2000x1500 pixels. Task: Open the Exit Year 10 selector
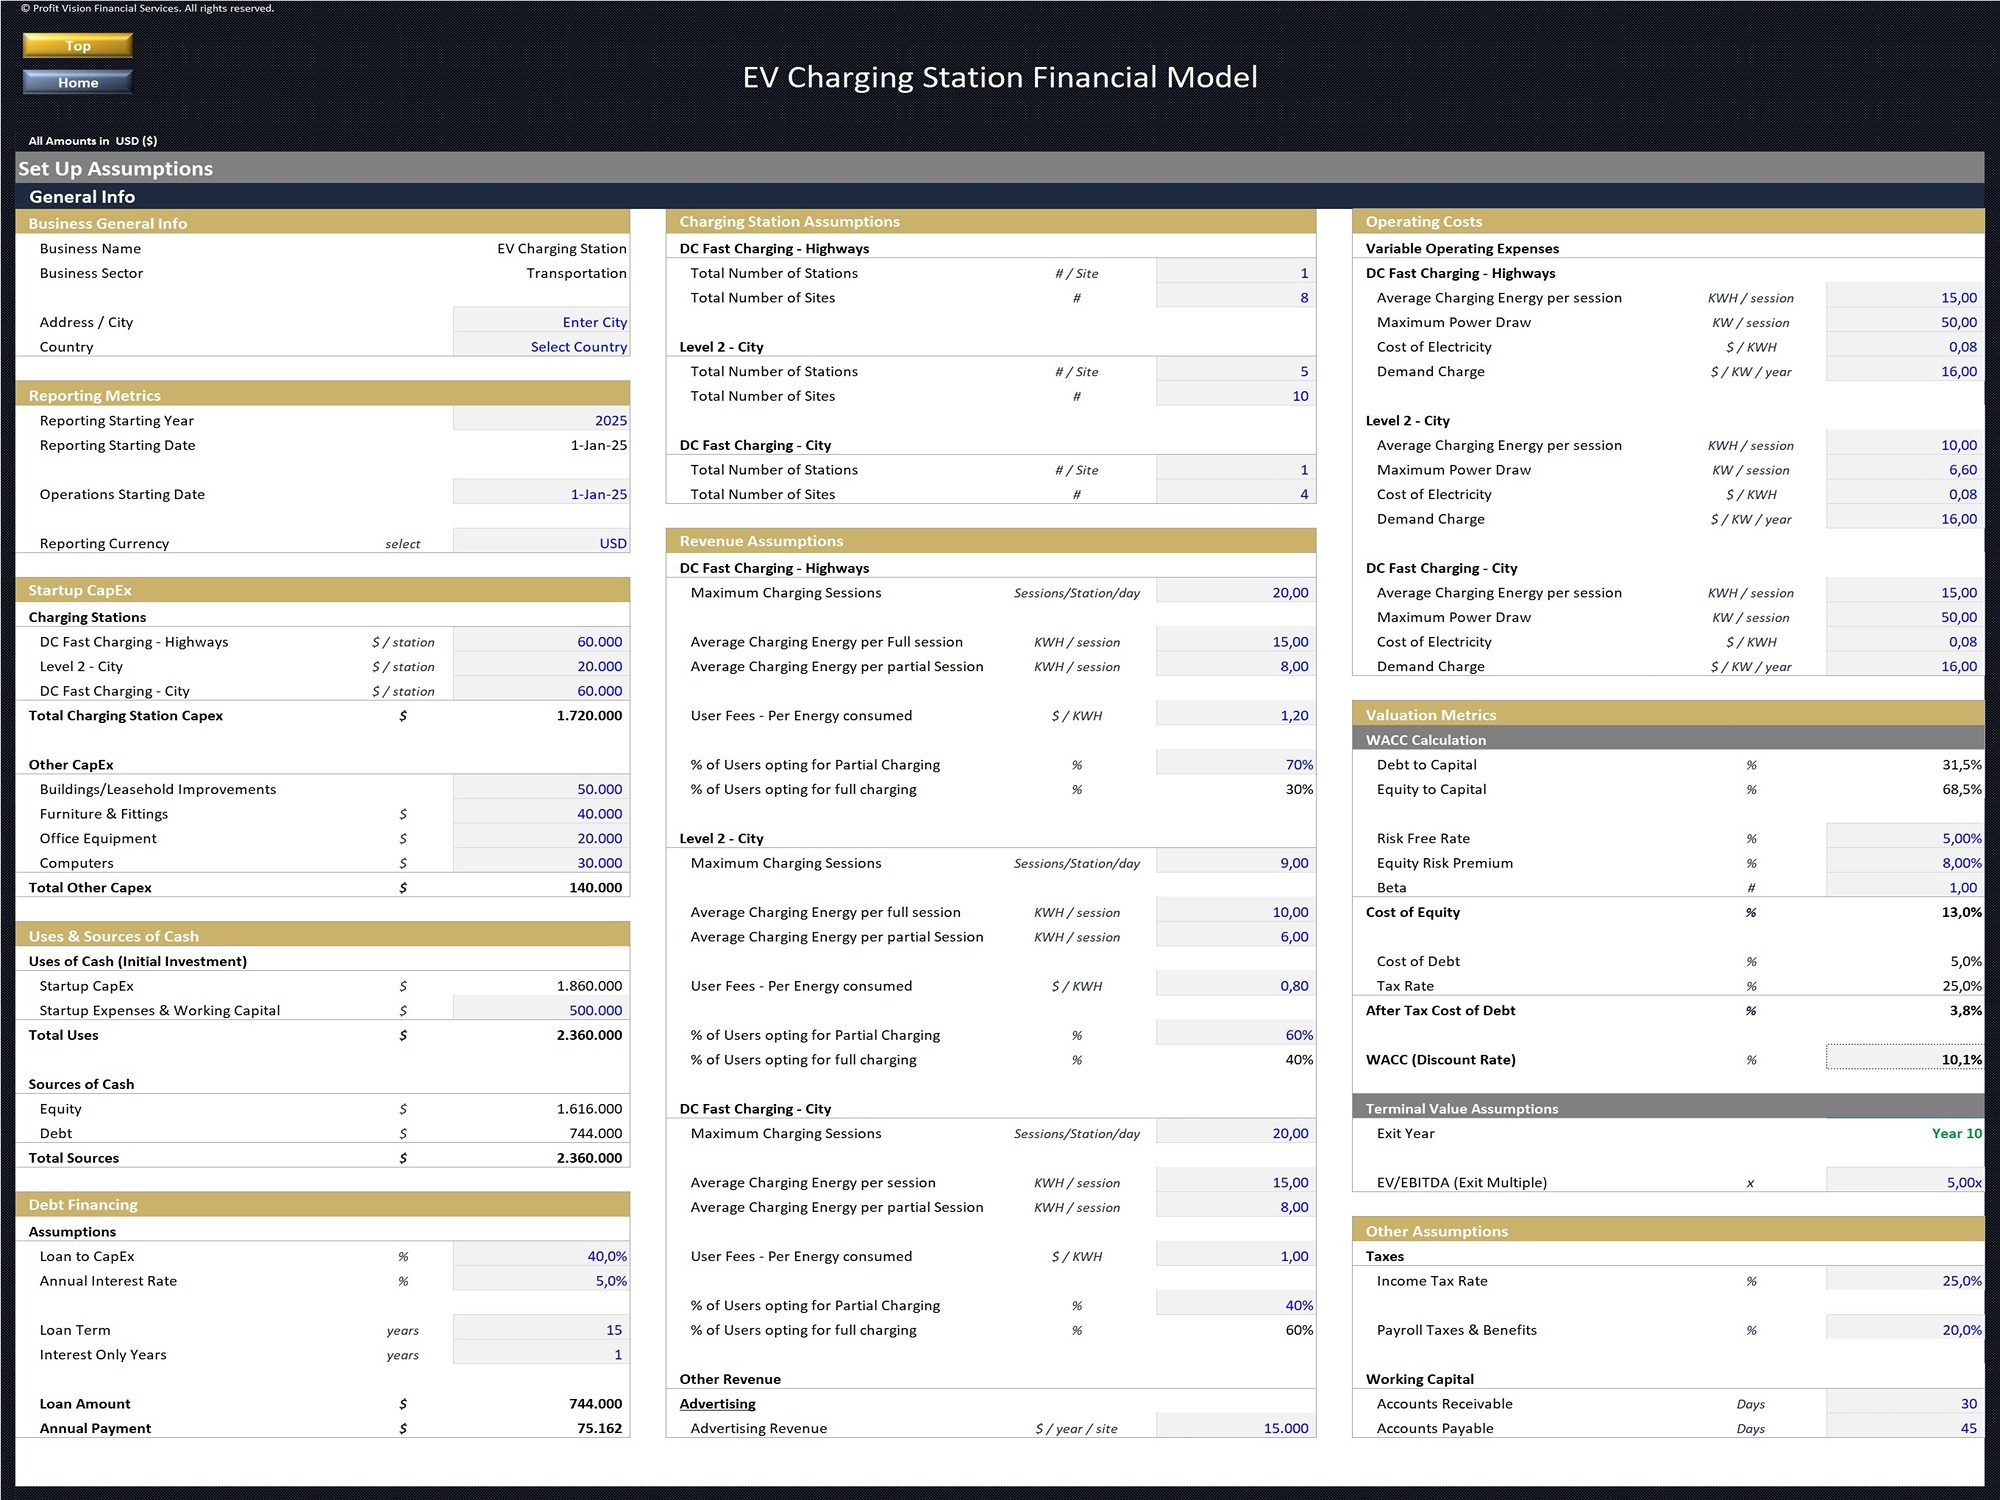point(1905,1133)
